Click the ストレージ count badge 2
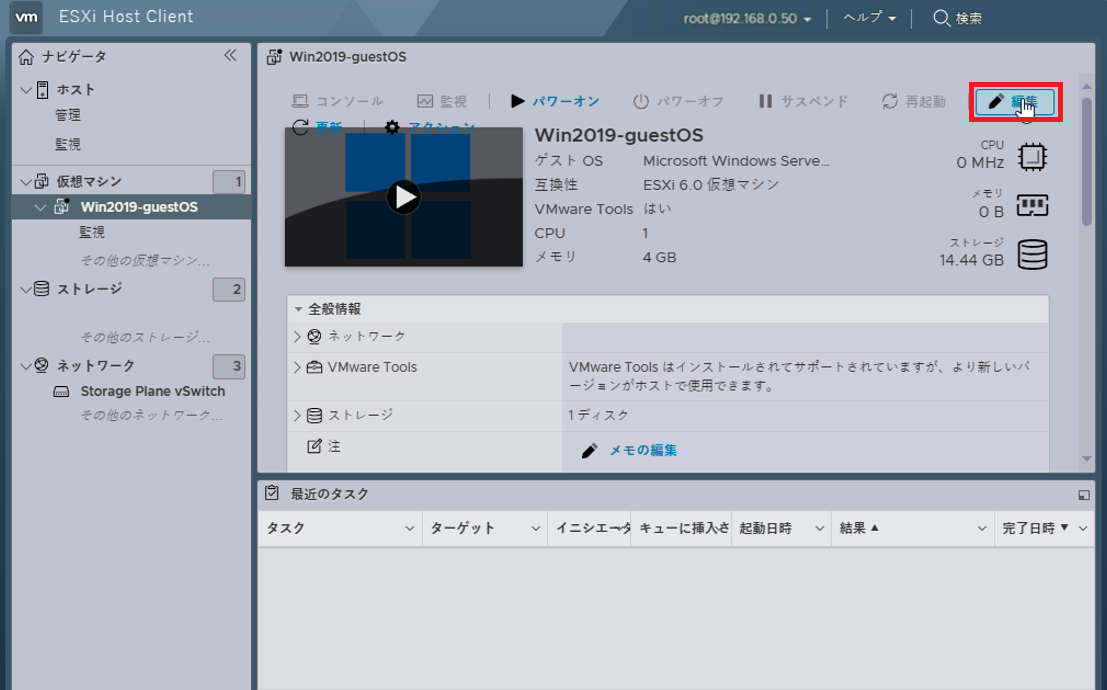 229,289
